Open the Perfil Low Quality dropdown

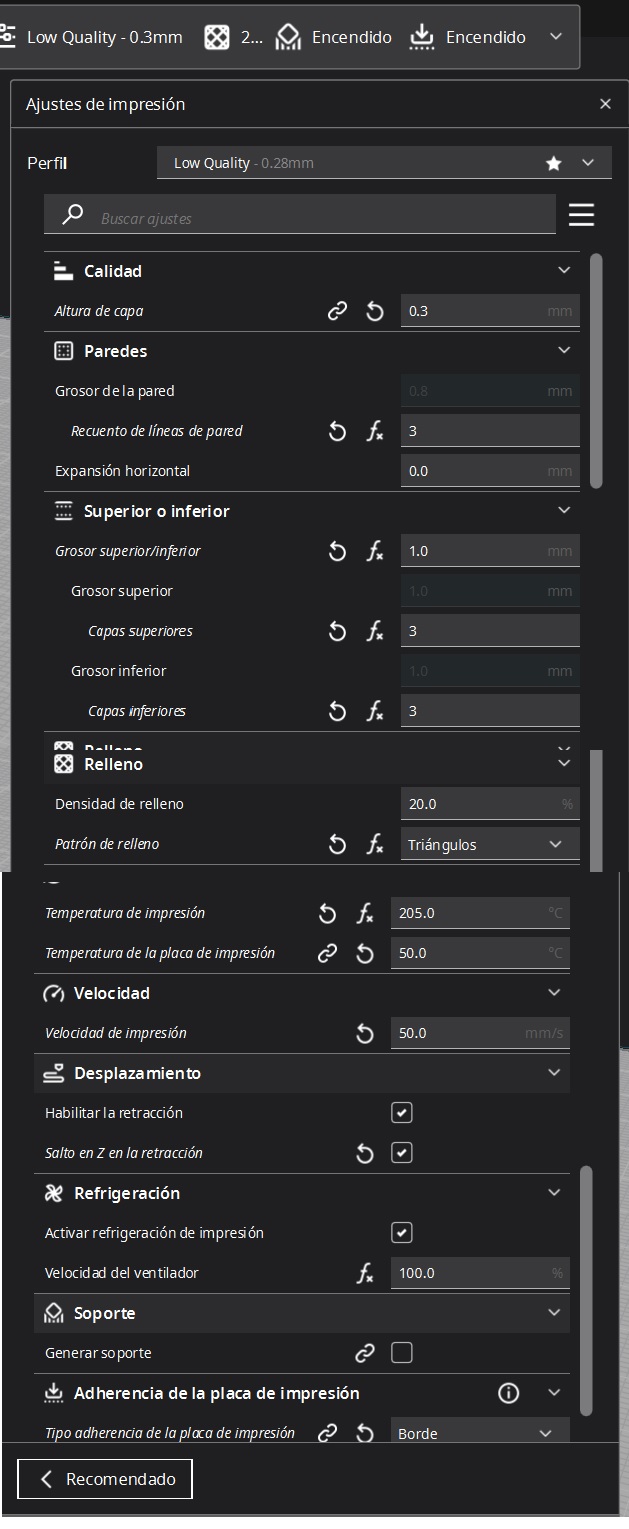(x=384, y=163)
